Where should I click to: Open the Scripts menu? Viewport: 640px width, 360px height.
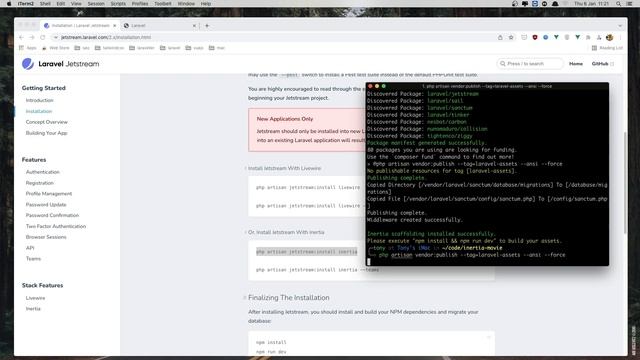118,4
